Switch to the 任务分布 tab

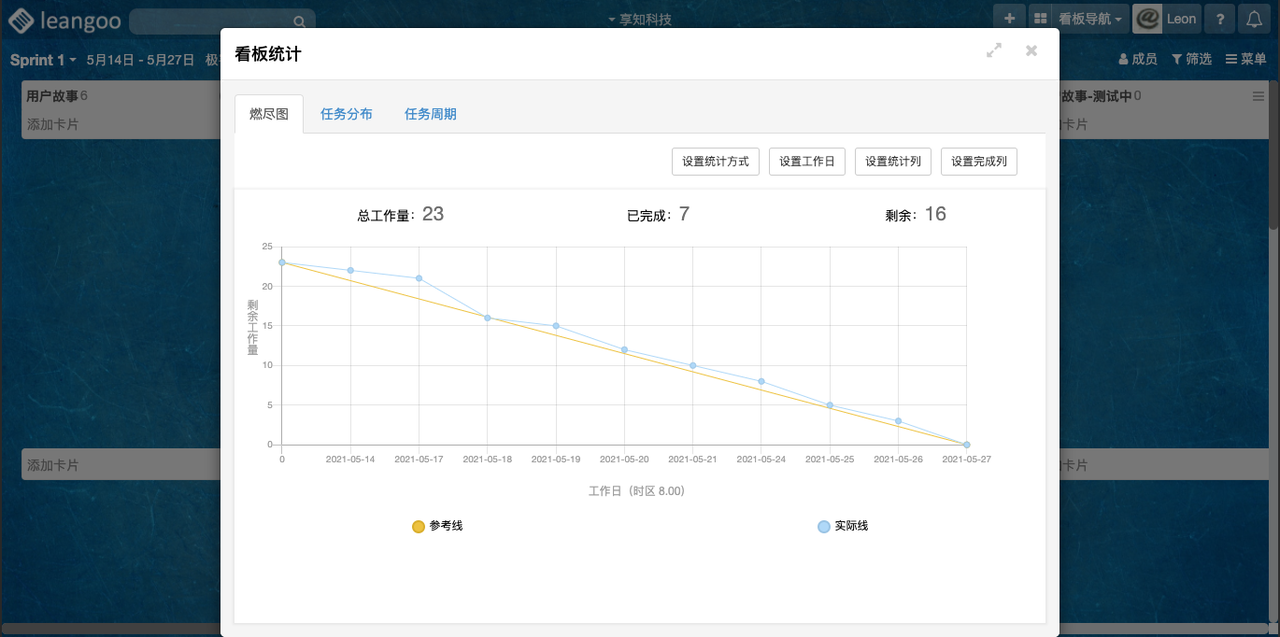click(346, 114)
